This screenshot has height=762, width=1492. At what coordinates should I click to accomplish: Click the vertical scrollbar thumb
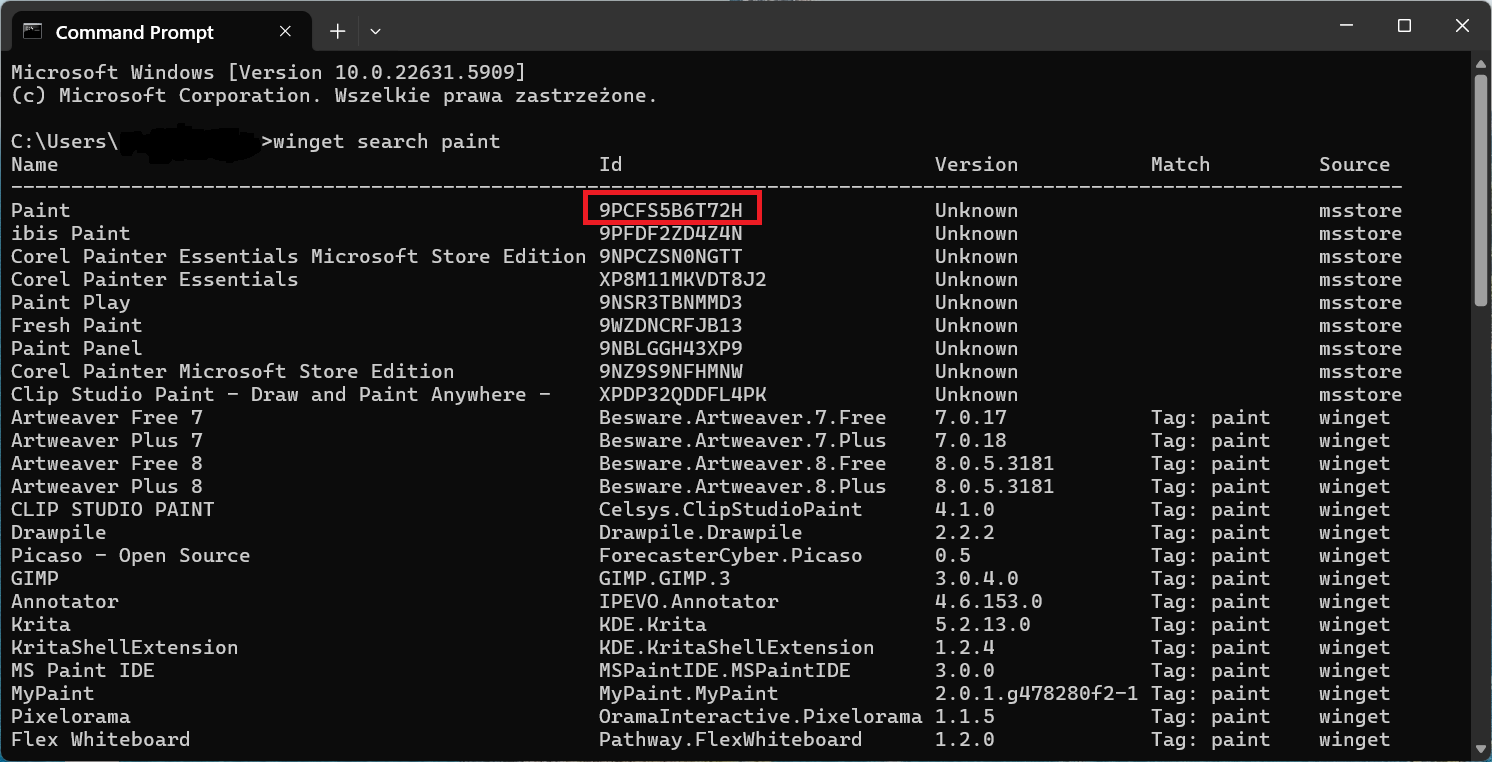1481,190
